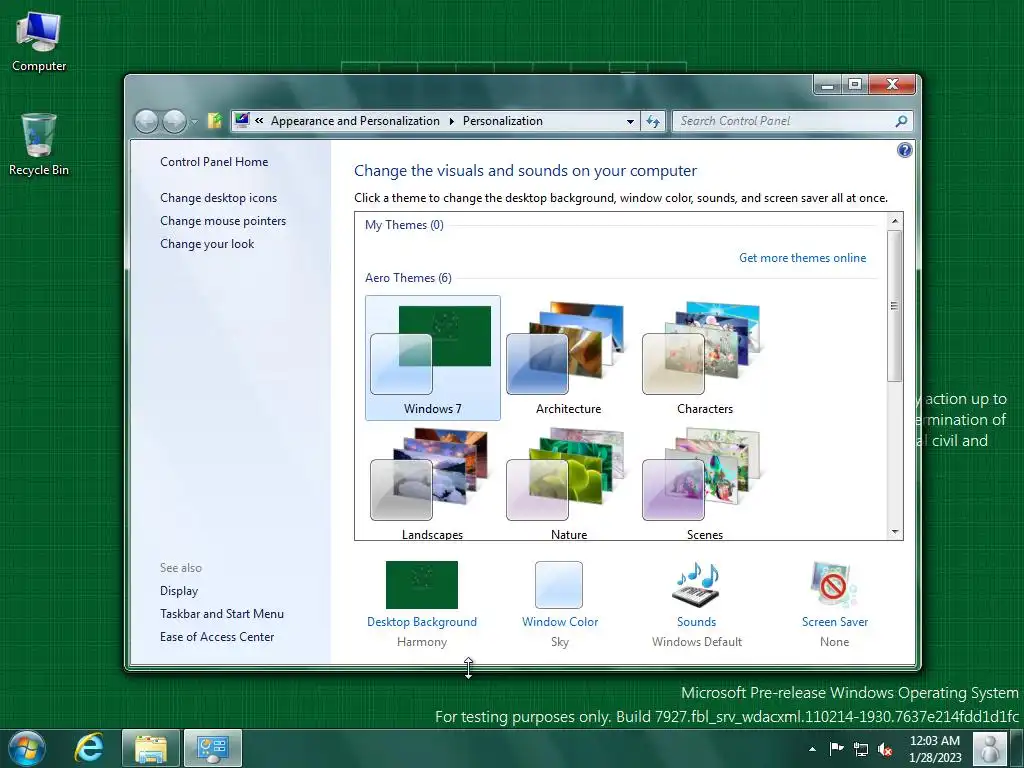Open Windows Explorer taskbar icon
The height and width of the screenshot is (768, 1024).
(x=150, y=748)
